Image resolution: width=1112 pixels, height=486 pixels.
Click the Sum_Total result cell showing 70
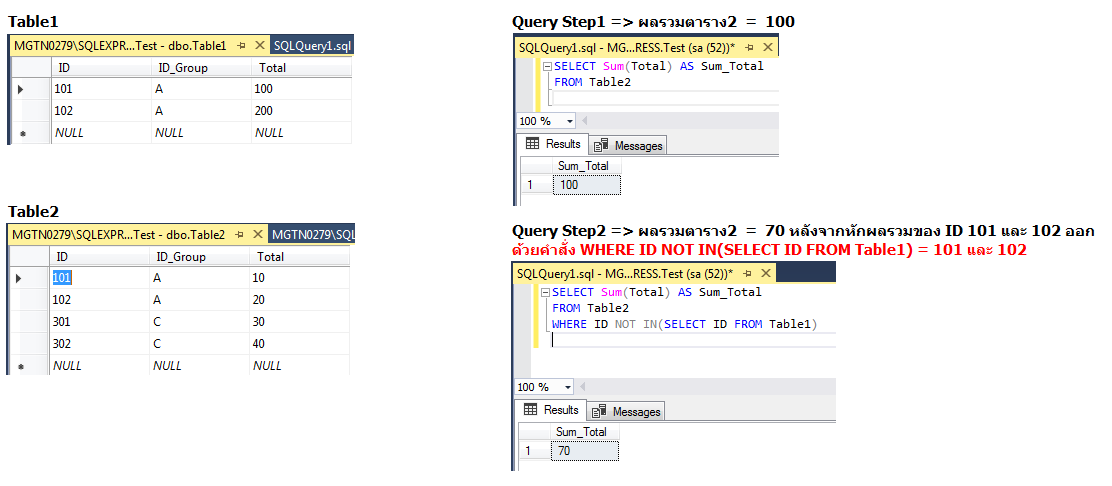(x=584, y=451)
